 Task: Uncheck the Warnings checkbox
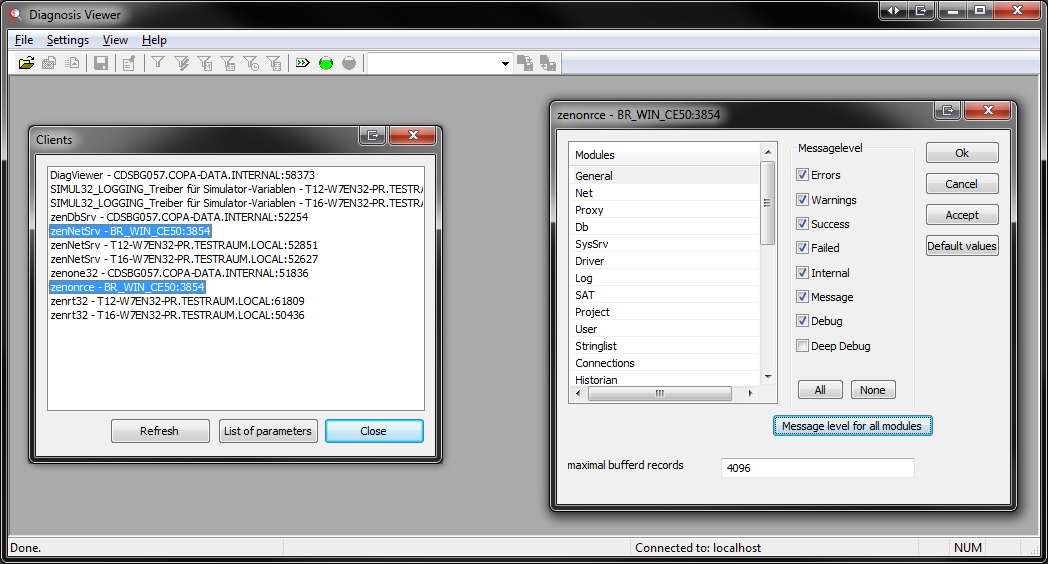(x=803, y=200)
